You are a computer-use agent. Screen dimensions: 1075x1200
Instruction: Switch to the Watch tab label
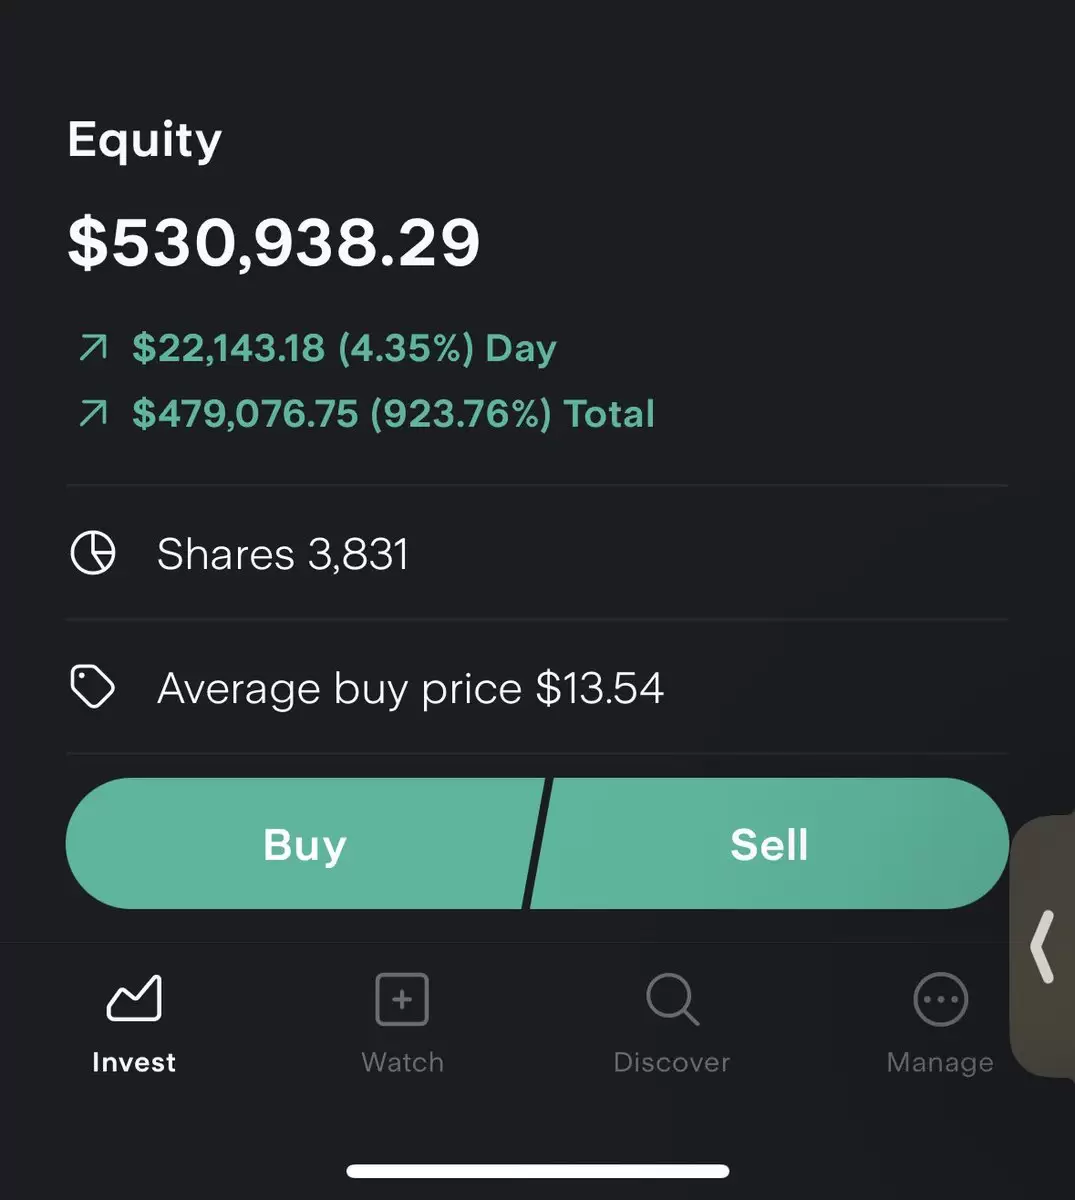click(402, 1062)
